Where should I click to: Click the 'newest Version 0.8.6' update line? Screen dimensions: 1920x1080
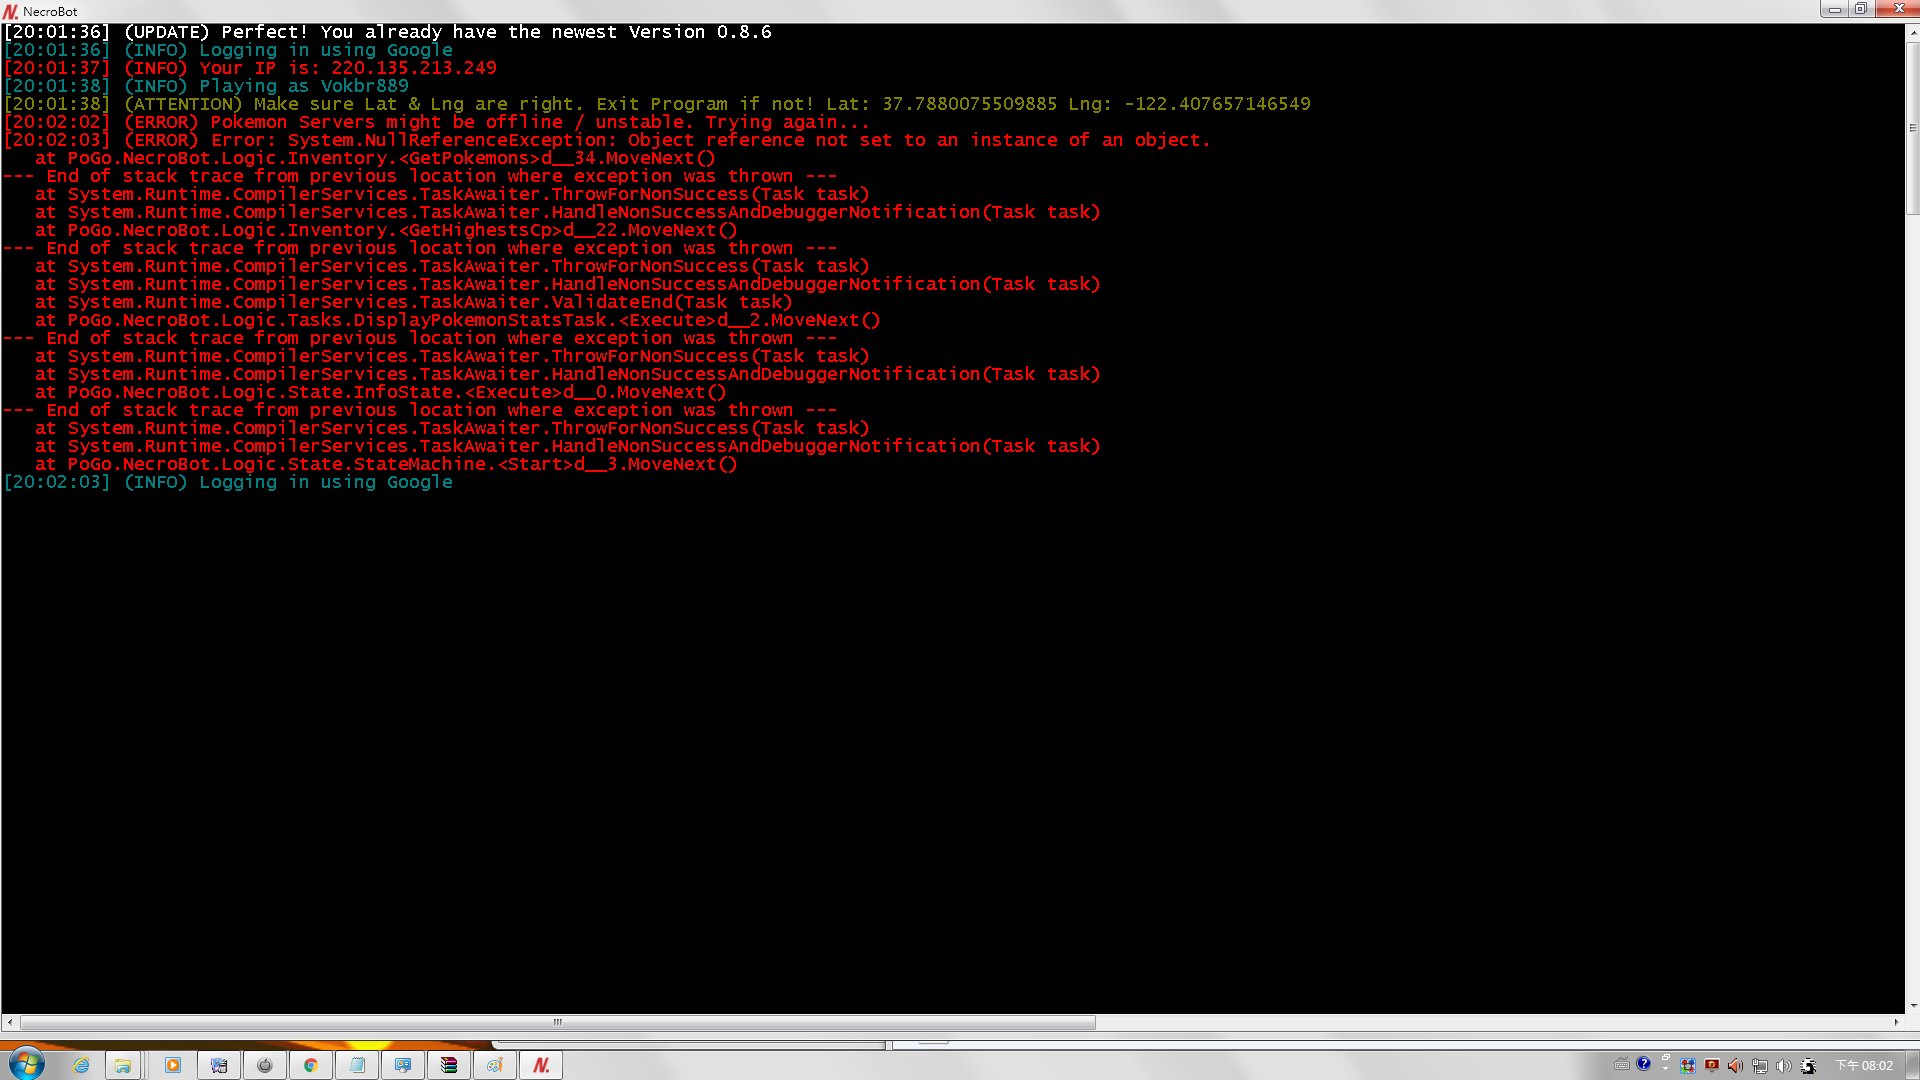point(387,32)
